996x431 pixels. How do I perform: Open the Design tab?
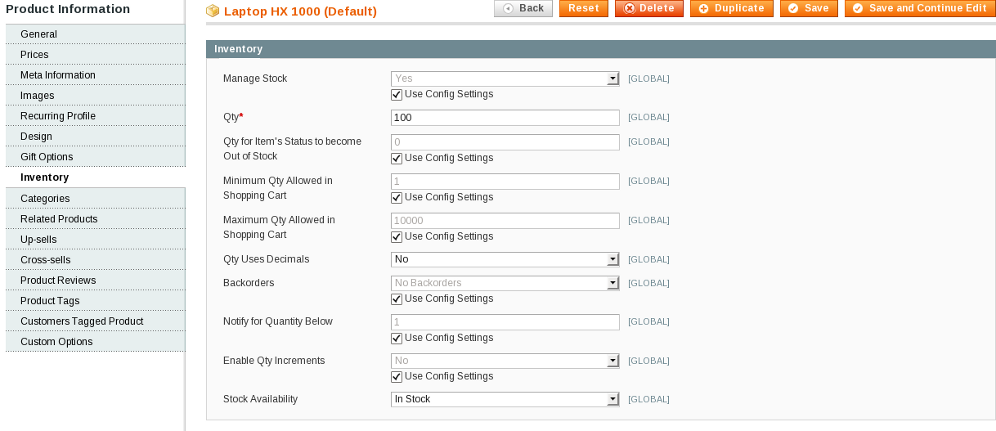point(95,136)
